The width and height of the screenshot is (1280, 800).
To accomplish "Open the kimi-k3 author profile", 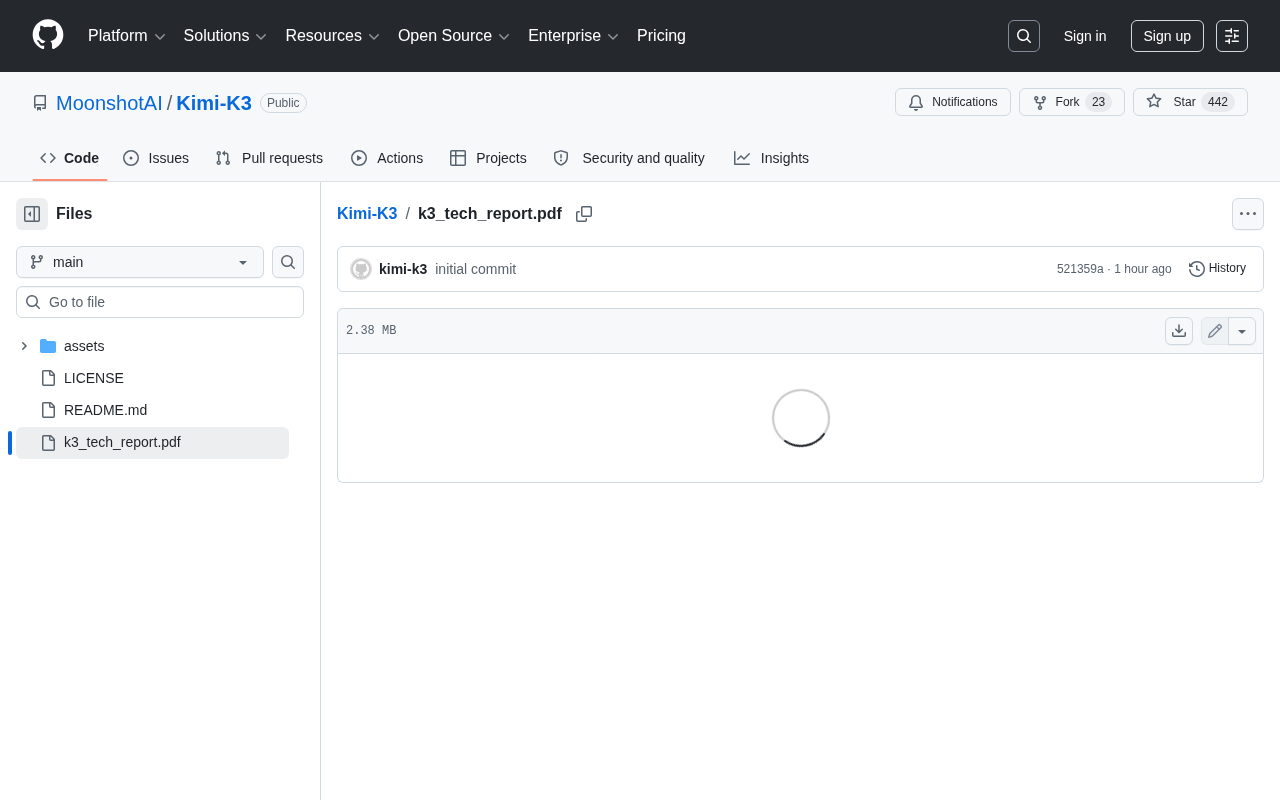I will coord(403,269).
